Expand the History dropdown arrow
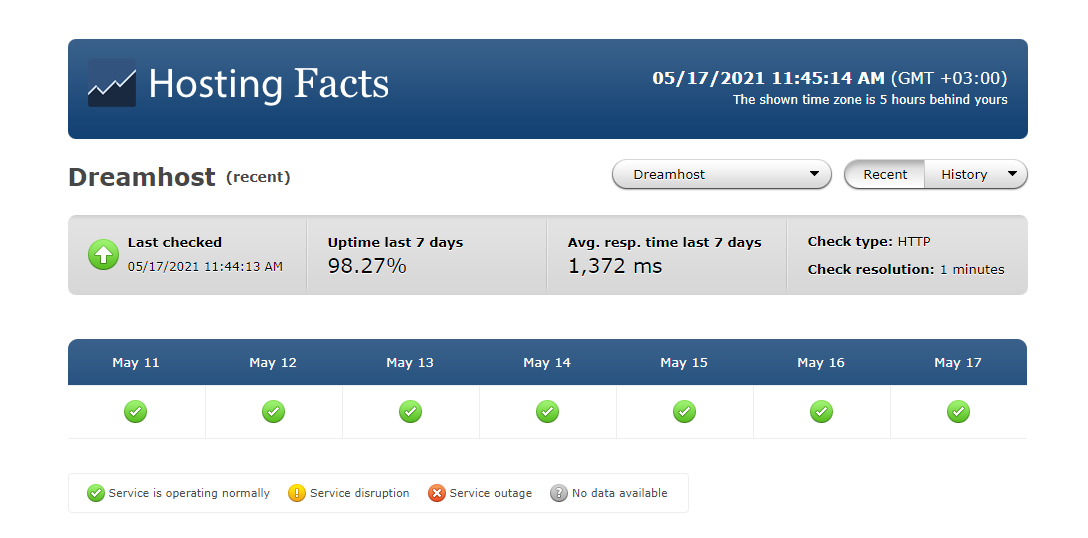The width and height of the screenshot is (1088, 538). (x=1012, y=174)
